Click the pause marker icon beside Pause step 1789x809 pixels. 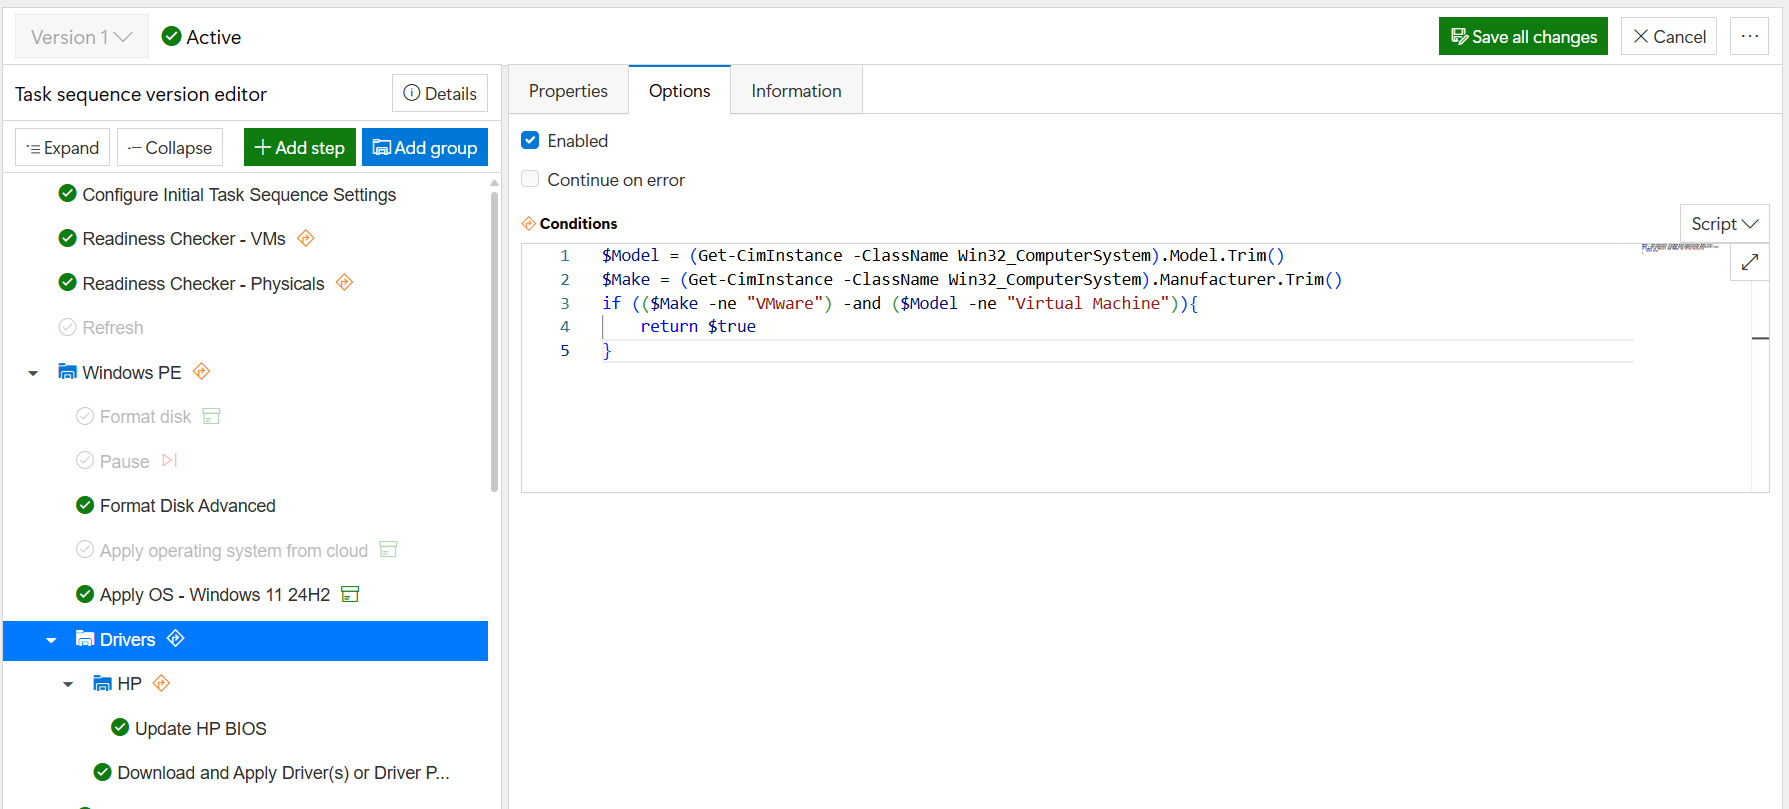(x=169, y=461)
